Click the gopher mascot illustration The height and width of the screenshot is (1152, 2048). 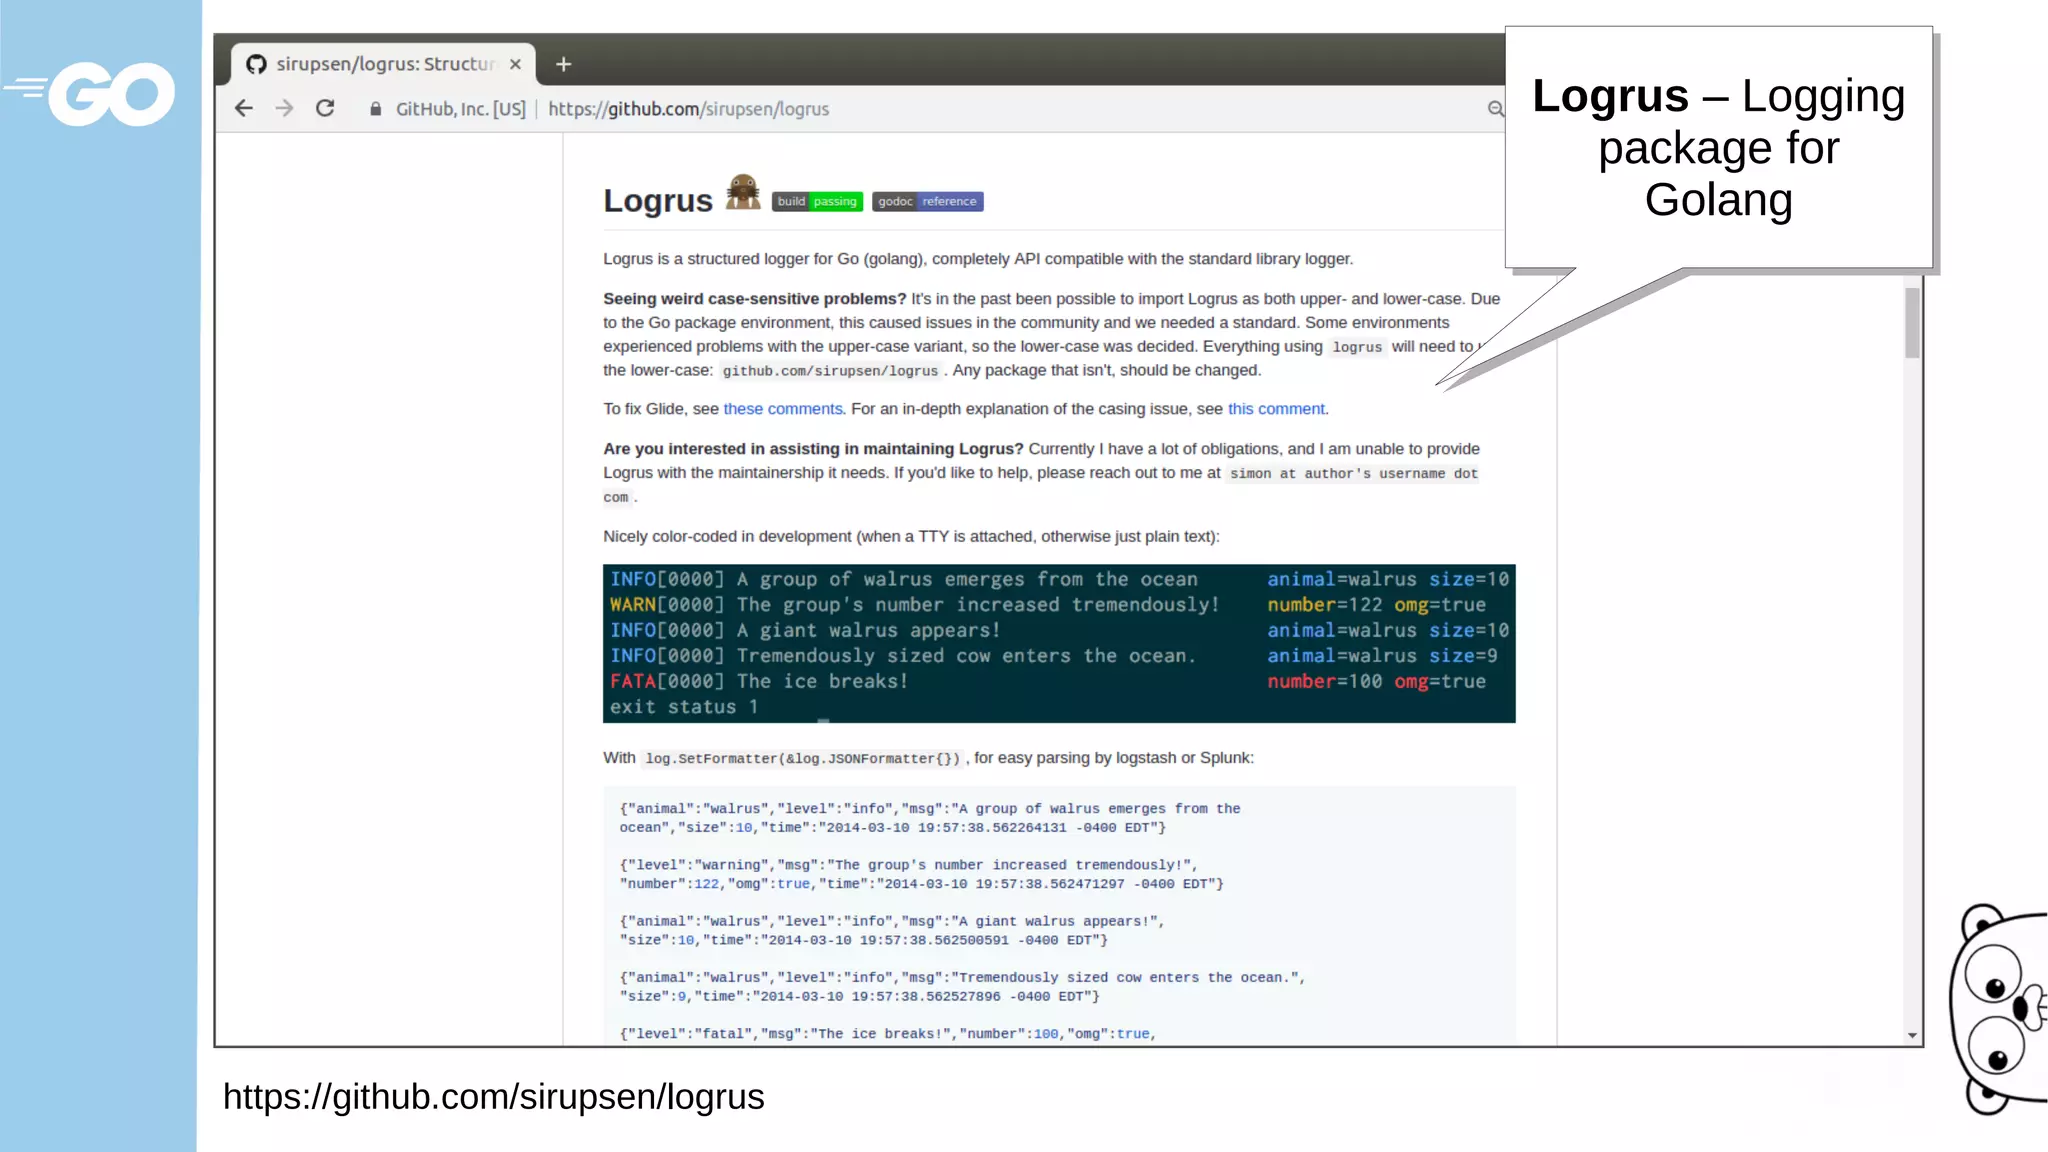(x=2000, y=1010)
